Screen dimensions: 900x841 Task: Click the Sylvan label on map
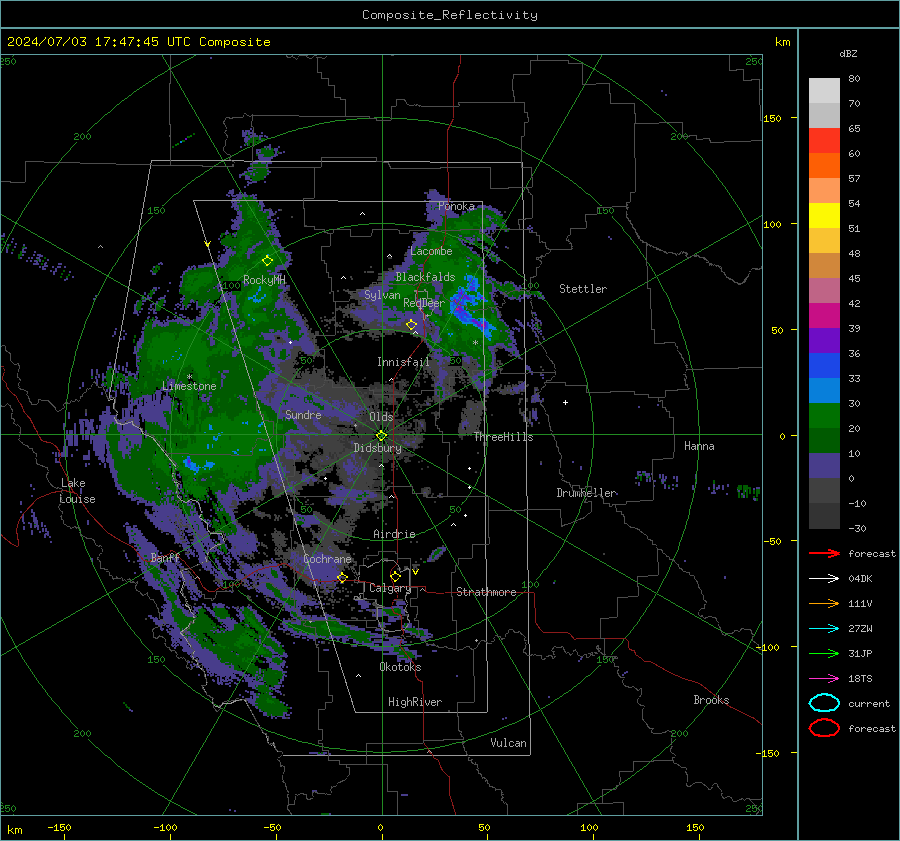[382, 295]
